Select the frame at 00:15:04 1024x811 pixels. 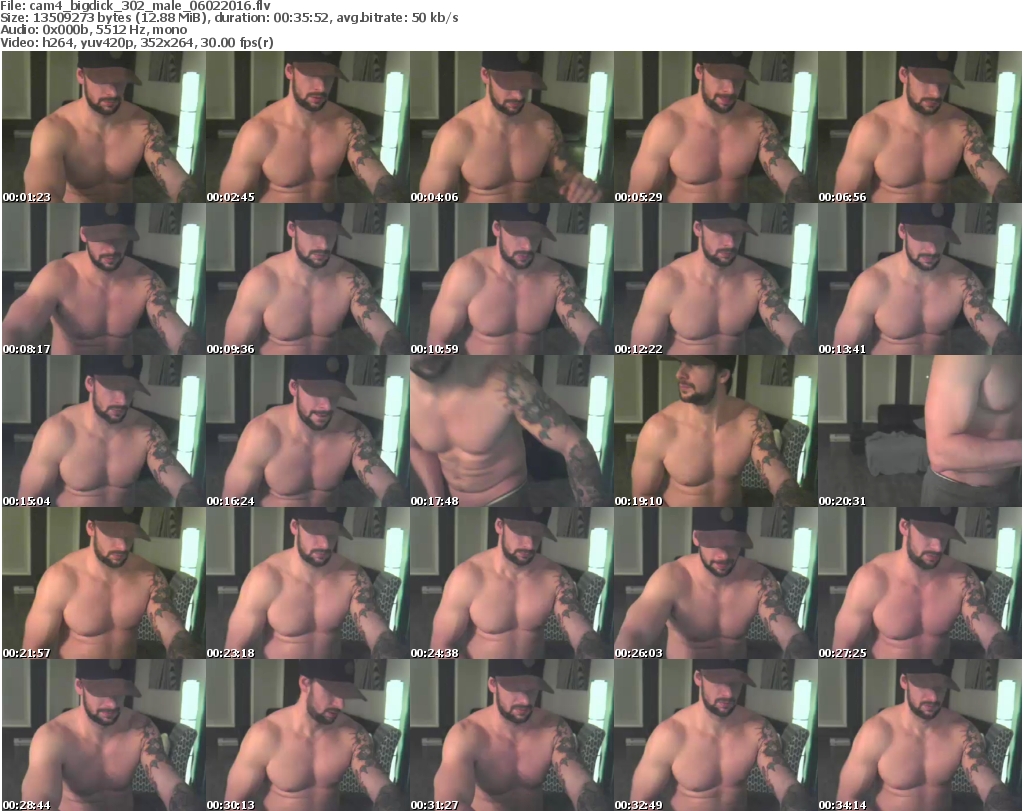tap(104, 432)
